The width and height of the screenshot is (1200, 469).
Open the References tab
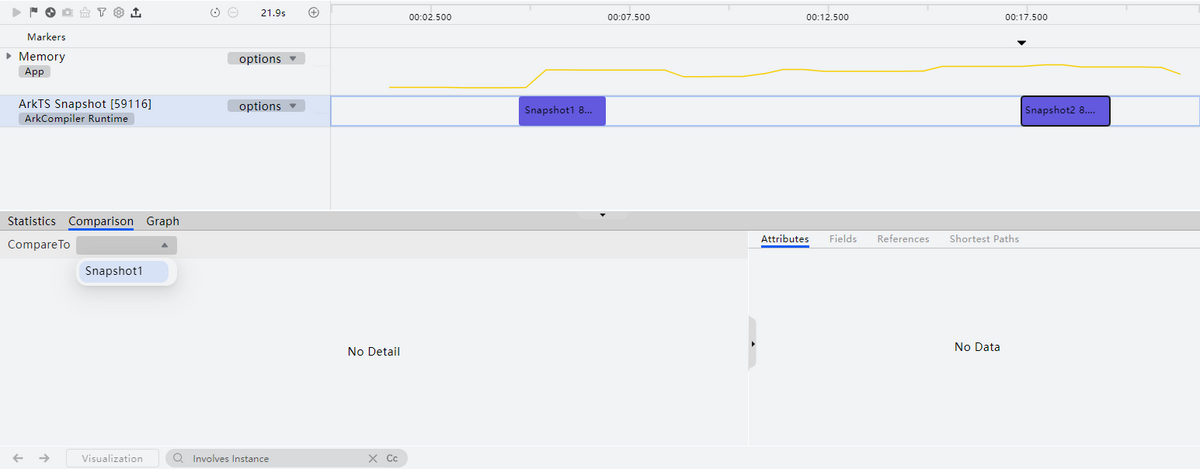(903, 239)
